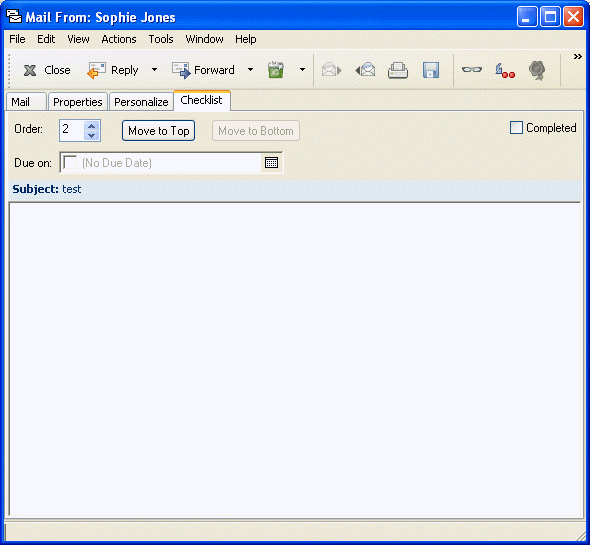Viewport: 590px width, 545px height.
Task: Switch to the Properties tab
Action: pyautogui.click(x=78, y=102)
